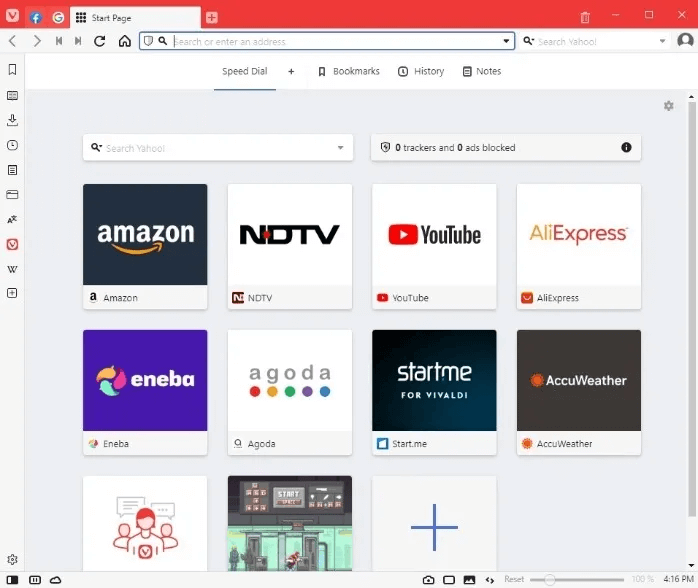Open the Start.me speed dial
This screenshot has height=588, width=698.
pos(434,393)
